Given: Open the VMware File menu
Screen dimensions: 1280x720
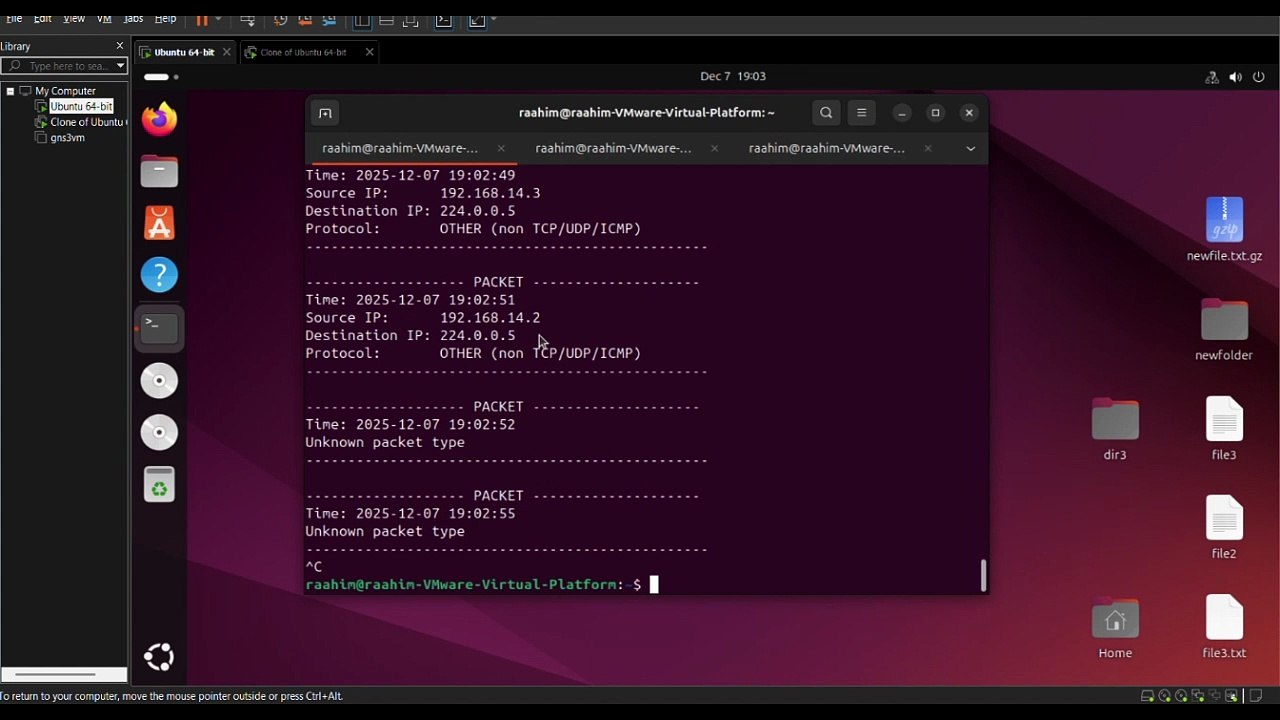Looking at the screenshot, I should tap(14, 19).
